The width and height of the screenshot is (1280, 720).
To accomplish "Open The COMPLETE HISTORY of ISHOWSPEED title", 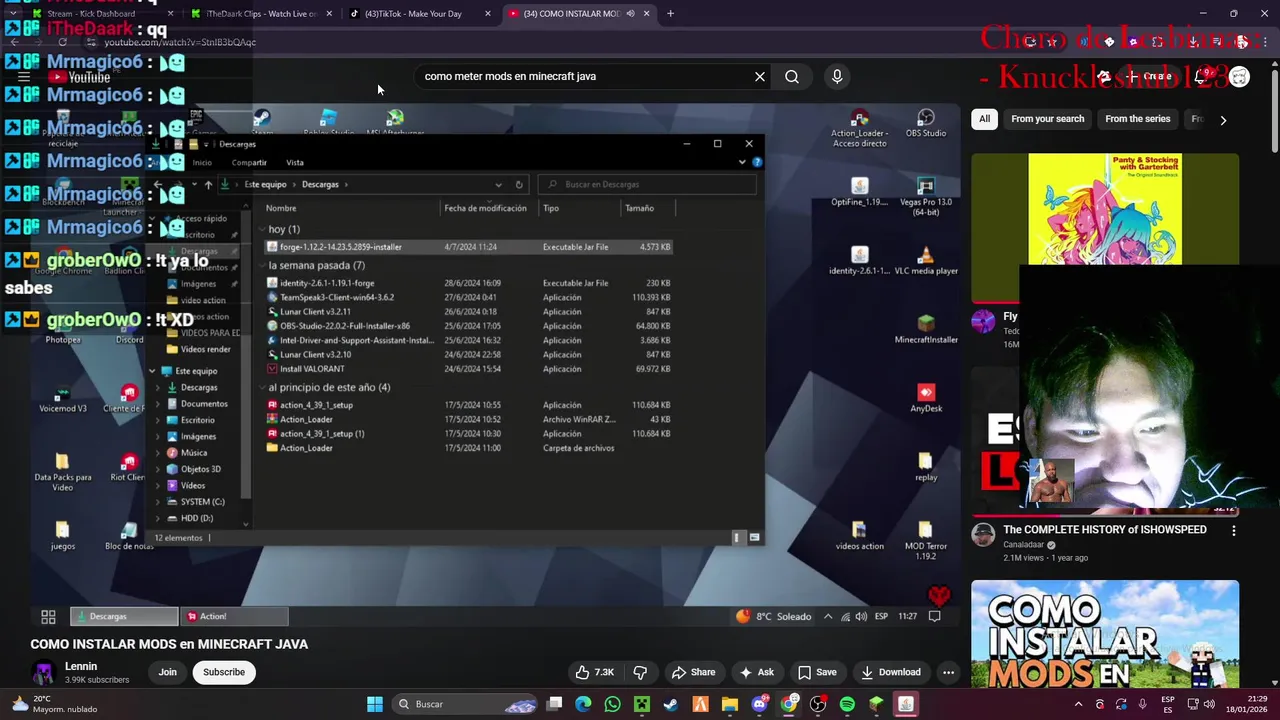I will click(1105, 529).
